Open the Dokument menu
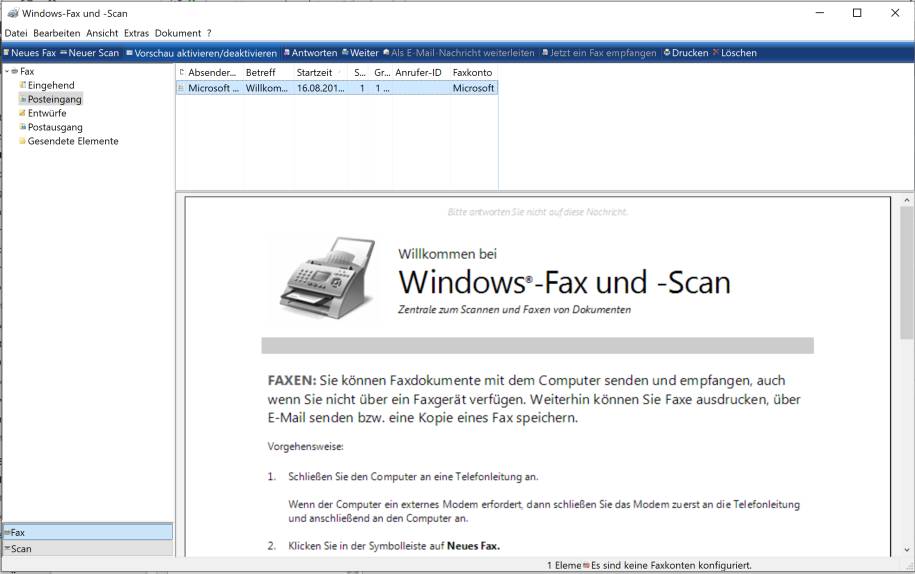Image resolution: width=915 pixels, height=574 pixels. pos(177,33)
